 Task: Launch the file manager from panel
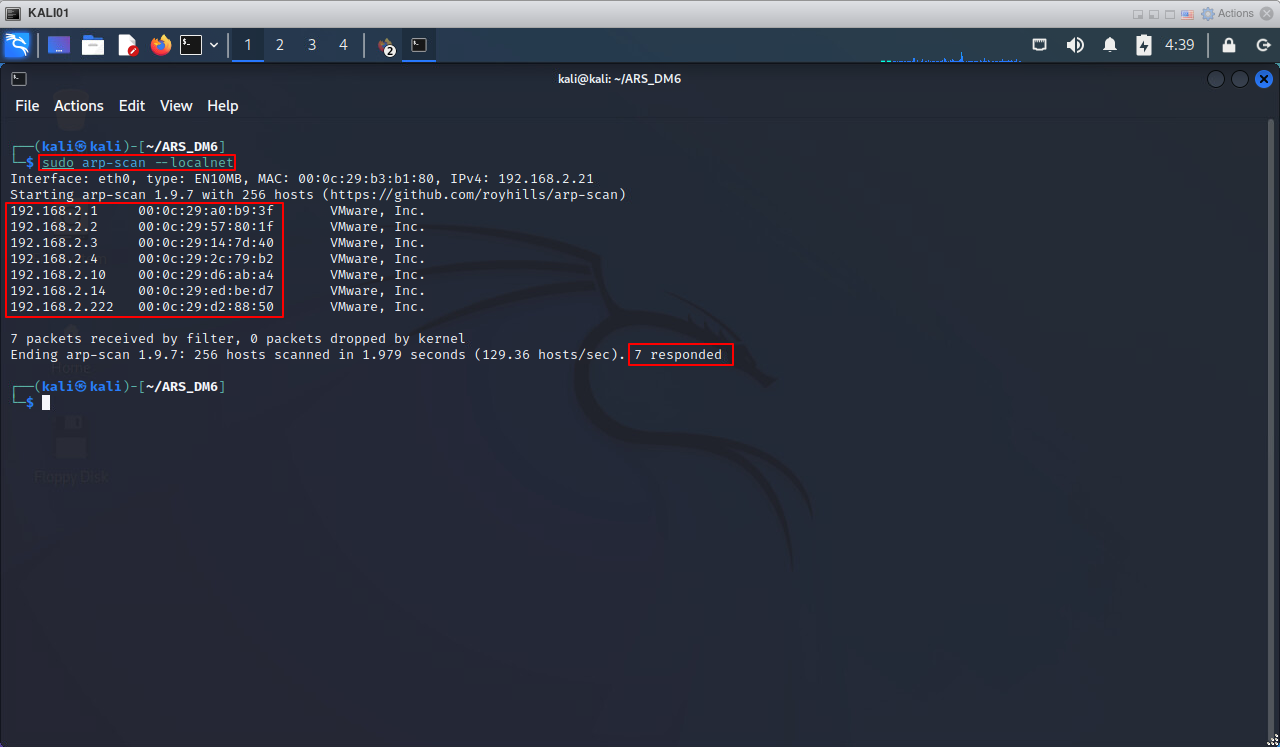coord(93,45)
